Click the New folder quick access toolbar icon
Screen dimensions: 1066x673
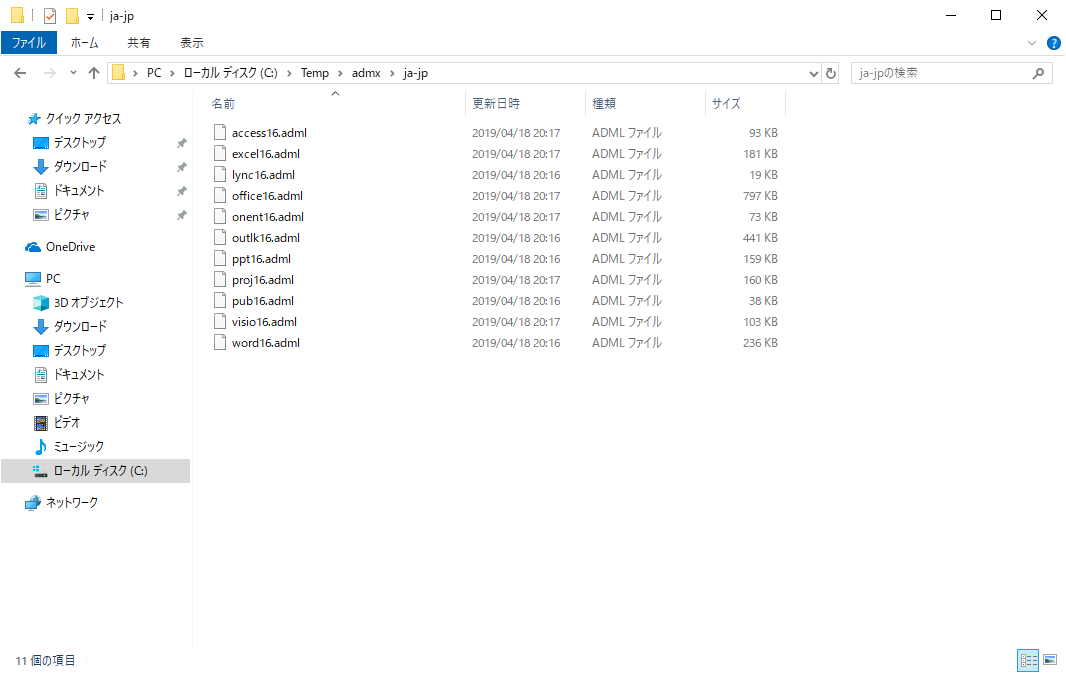click(72, 16)
